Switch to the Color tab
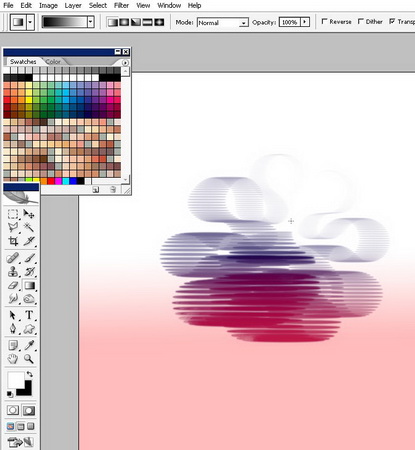The image size is (415, 450). (x=53, y=62)
